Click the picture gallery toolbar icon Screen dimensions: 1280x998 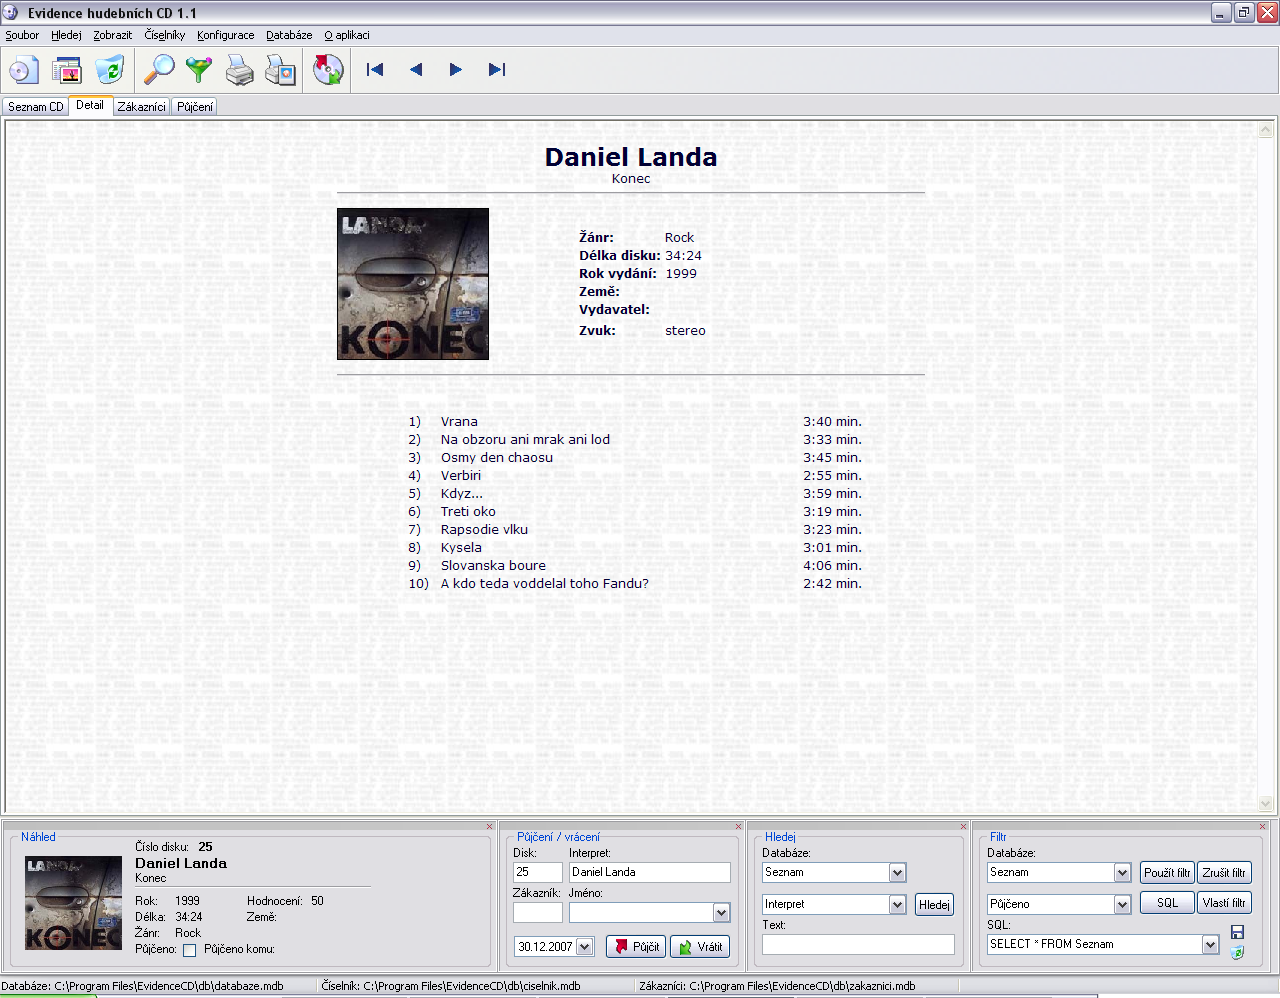click(67, 70)
